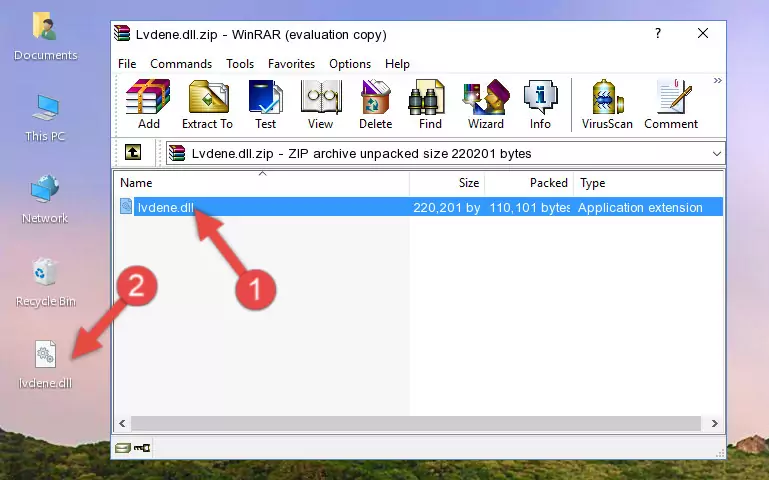The width and height of the screenshot is (769, 480).
Task: Go up one folder level
Action: coord(133,152)
